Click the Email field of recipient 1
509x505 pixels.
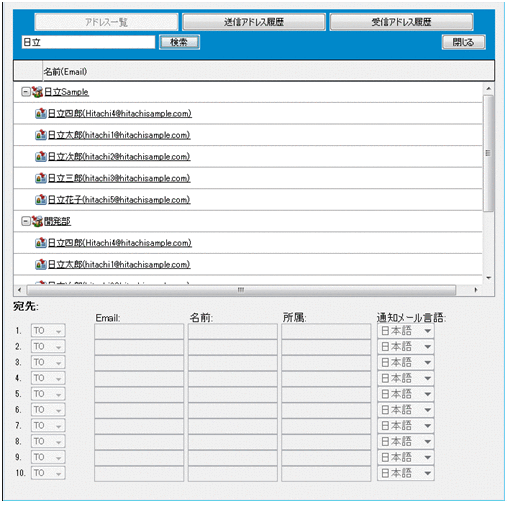tap(139, 331)
